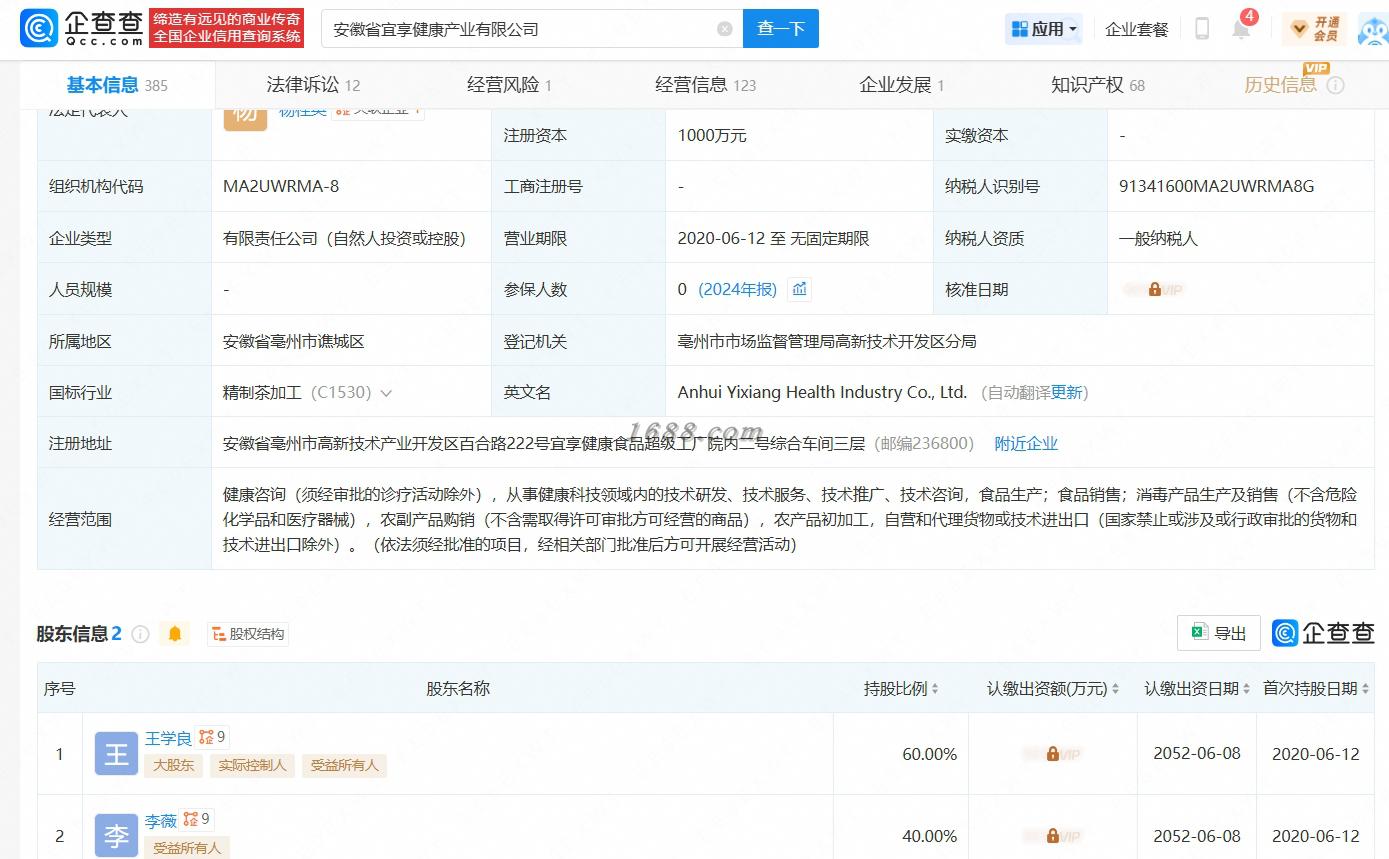Click the 李 shareholder avatar

pos(116,835)
